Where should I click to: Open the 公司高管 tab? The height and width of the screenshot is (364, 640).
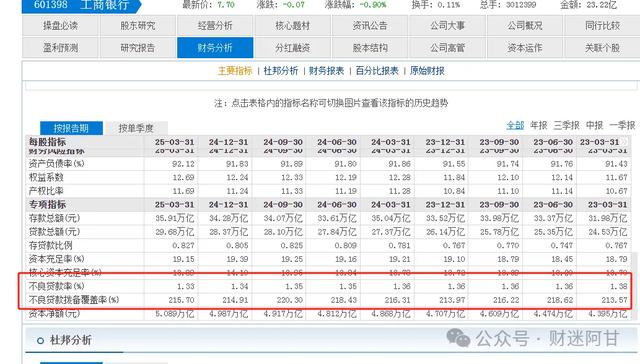point(447,48)
